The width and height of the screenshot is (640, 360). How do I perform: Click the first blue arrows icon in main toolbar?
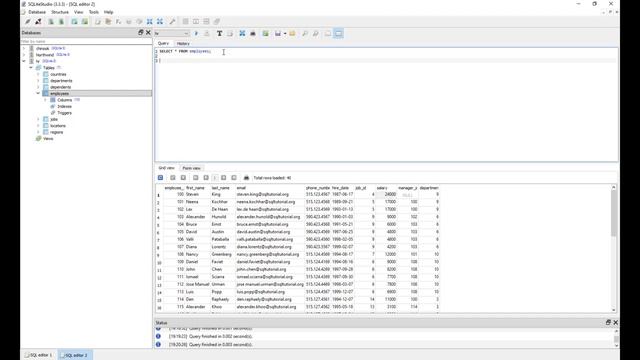[150, 22]
